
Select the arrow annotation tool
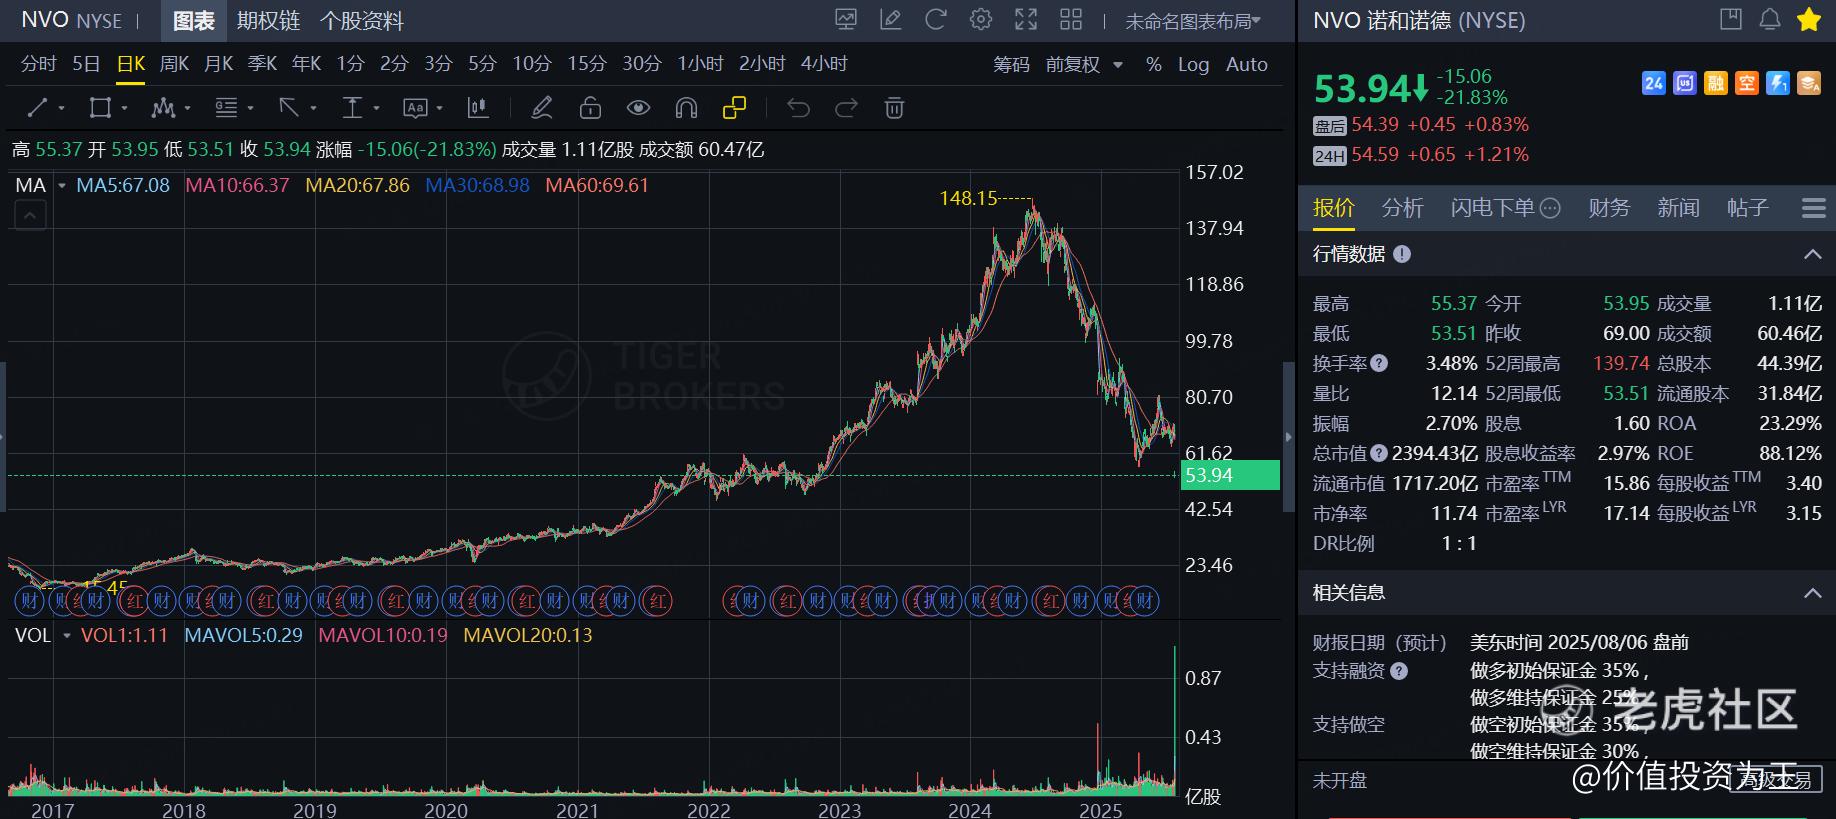point(289,107)
